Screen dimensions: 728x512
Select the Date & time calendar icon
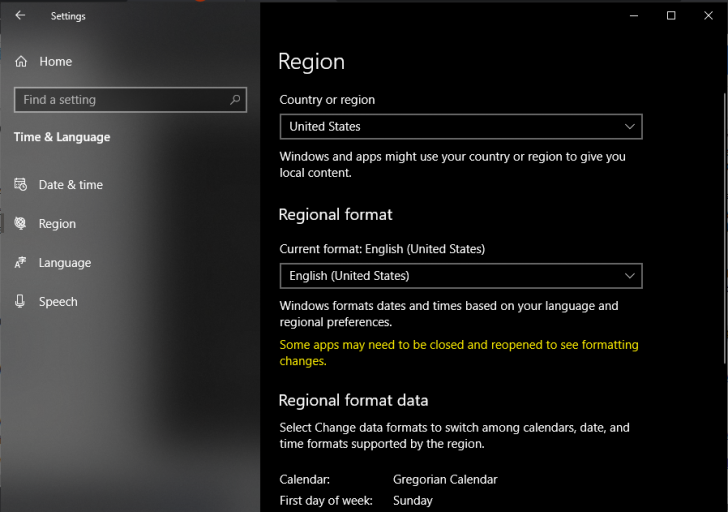pyautogui.click(x=20, y=184)
